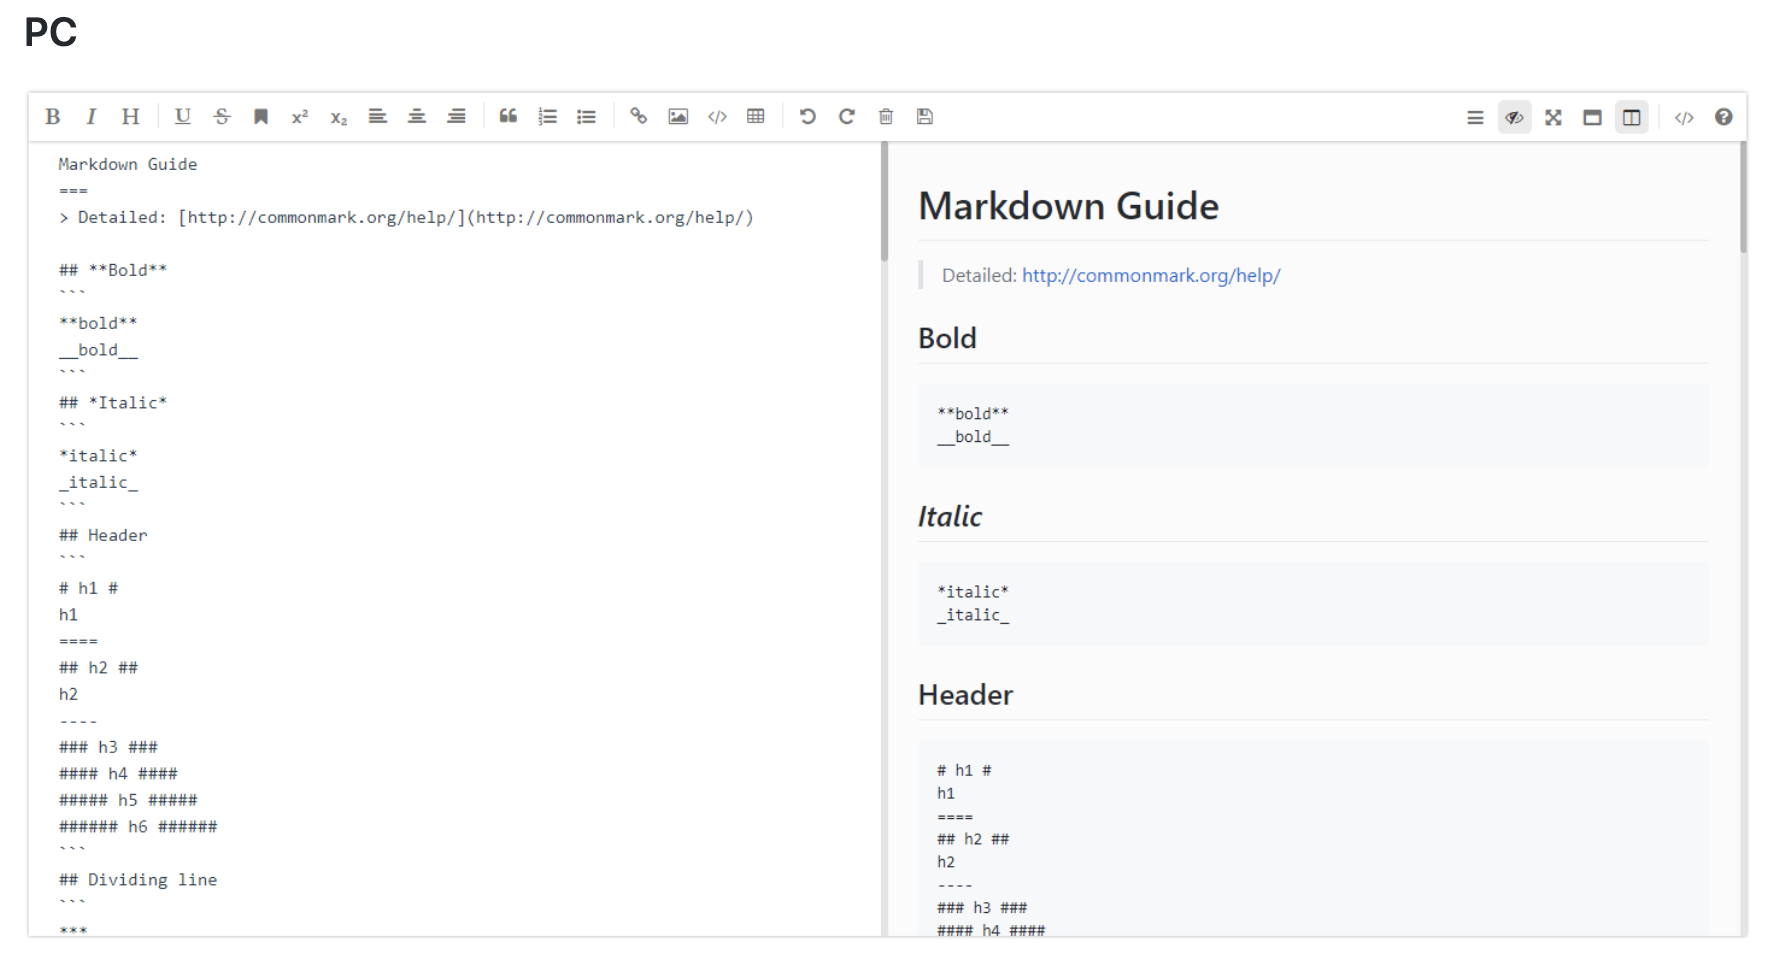Image resolution: width=1768 pixels, height=958 pixels.
Task: Click the '> Detailed:' editor source line
Action: [x=406, y=217]
